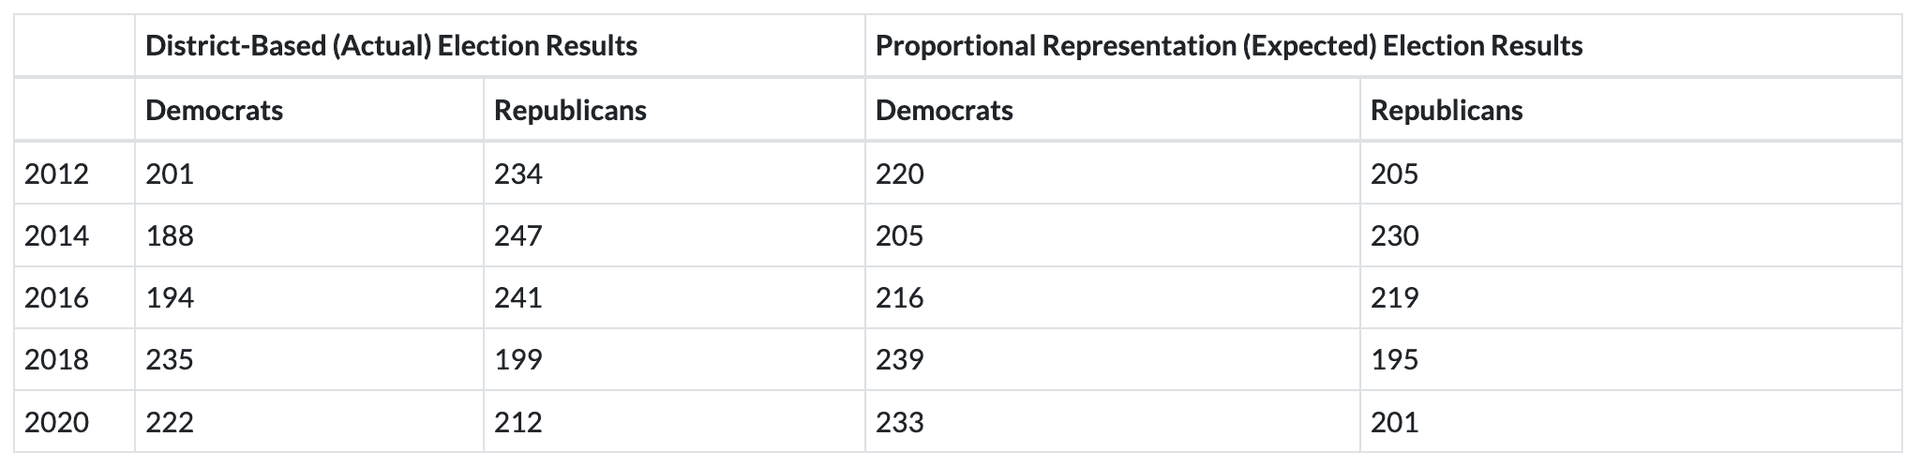Select Republicans column header under Proportional Representation
The height and width of the screenshot is (469, 1920).
(x=1446, y=110)
